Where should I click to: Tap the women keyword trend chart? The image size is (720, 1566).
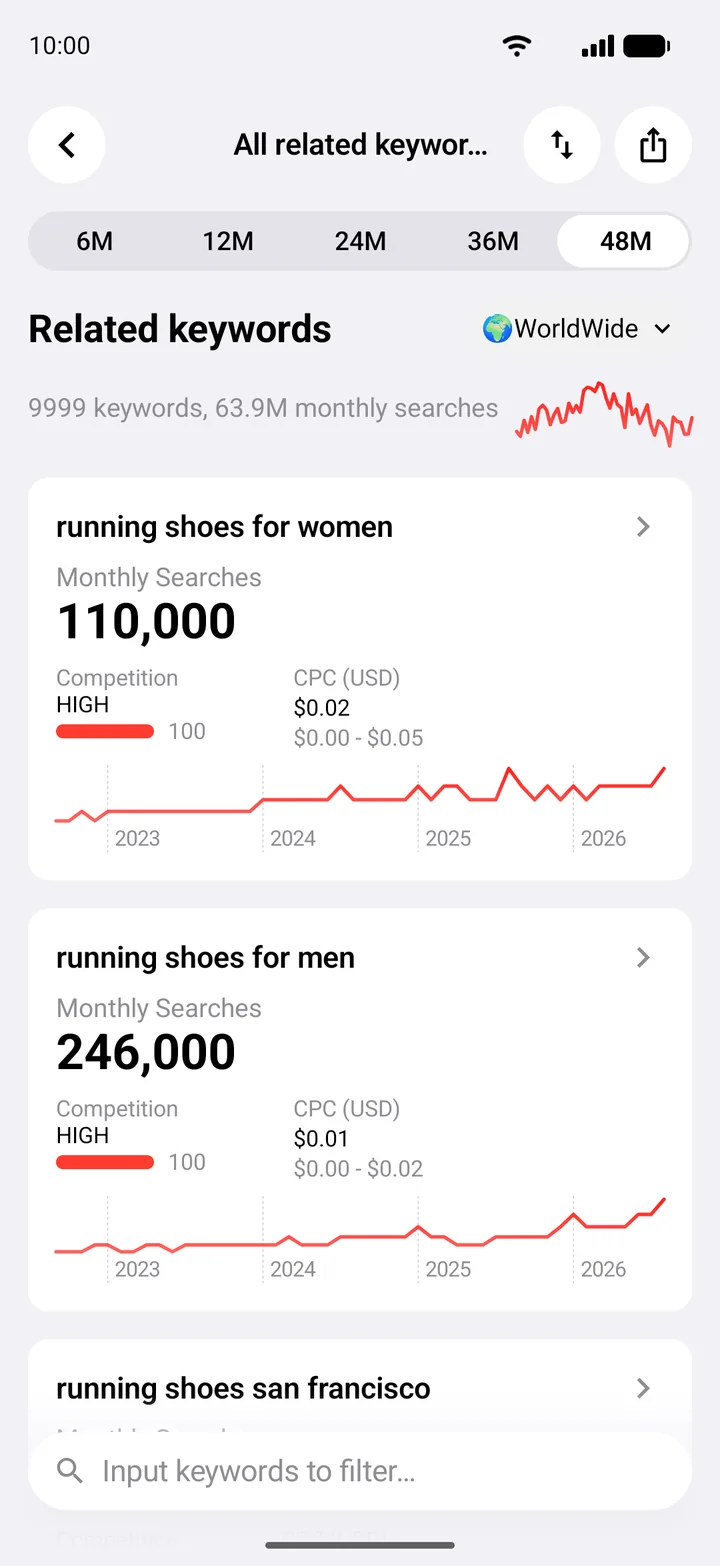360,807
